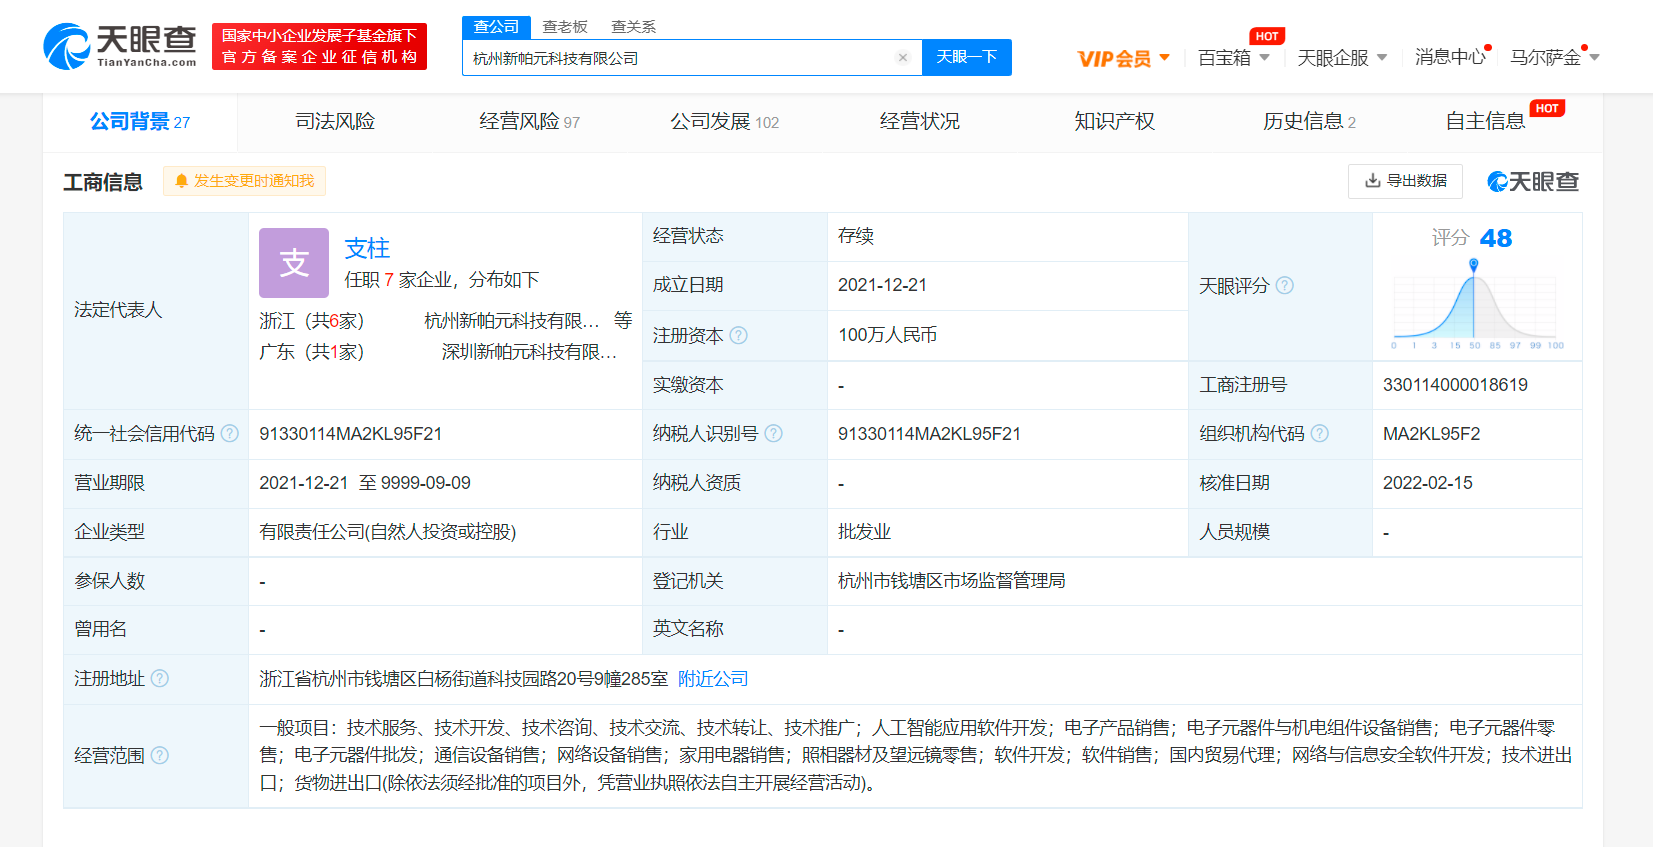Open the 知识产权 tab
Image resolution: width=1653 pixels, height=847 pixels.
(1114, 122)
